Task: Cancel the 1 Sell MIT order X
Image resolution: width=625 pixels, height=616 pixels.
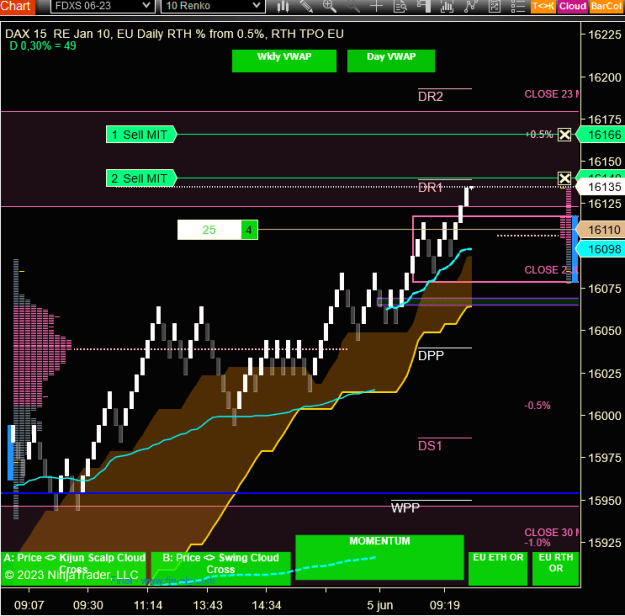Action: point(564,134)
